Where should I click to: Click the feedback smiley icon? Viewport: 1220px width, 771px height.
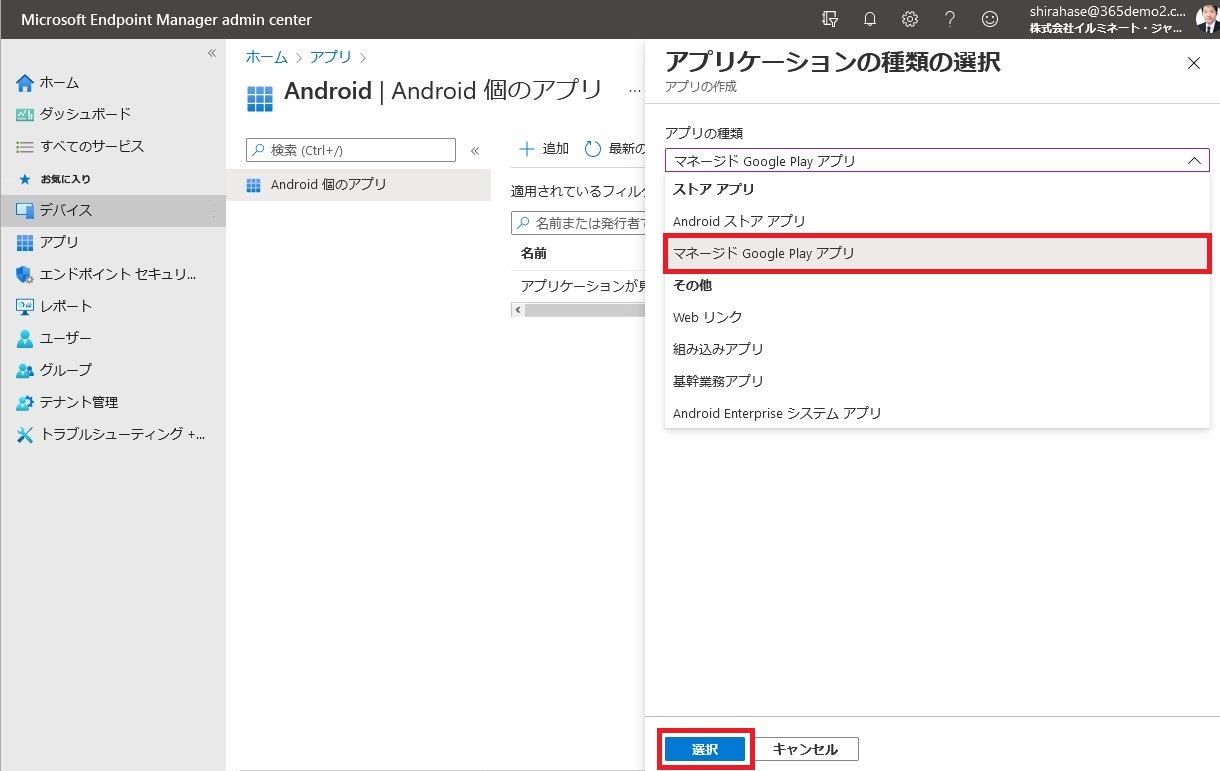click(989, 19)
